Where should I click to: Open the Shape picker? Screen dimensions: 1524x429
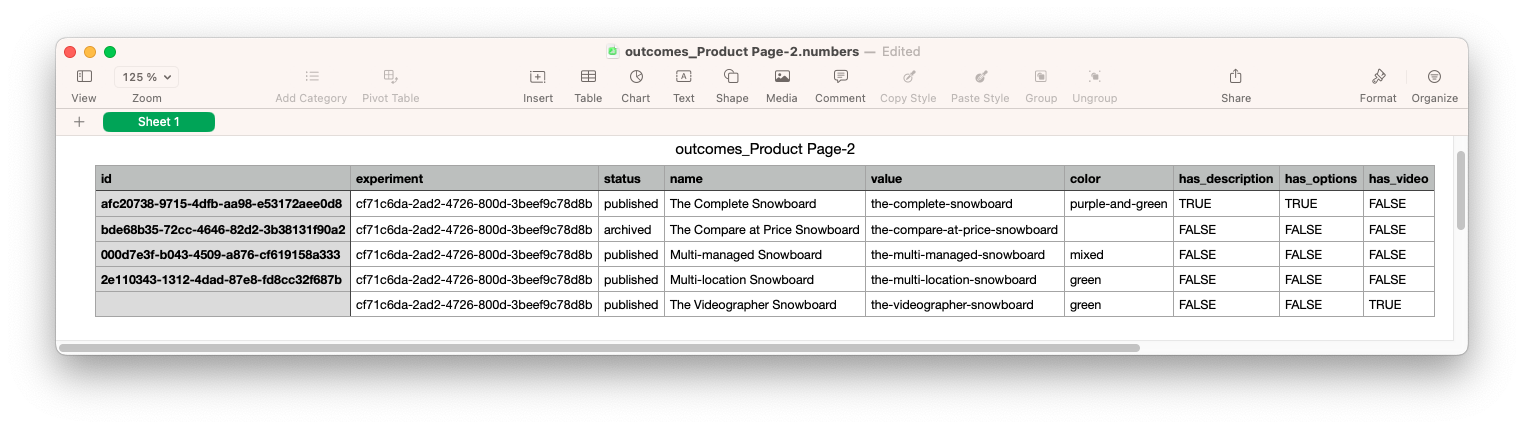pyautogui.click(x=732, y=77)
